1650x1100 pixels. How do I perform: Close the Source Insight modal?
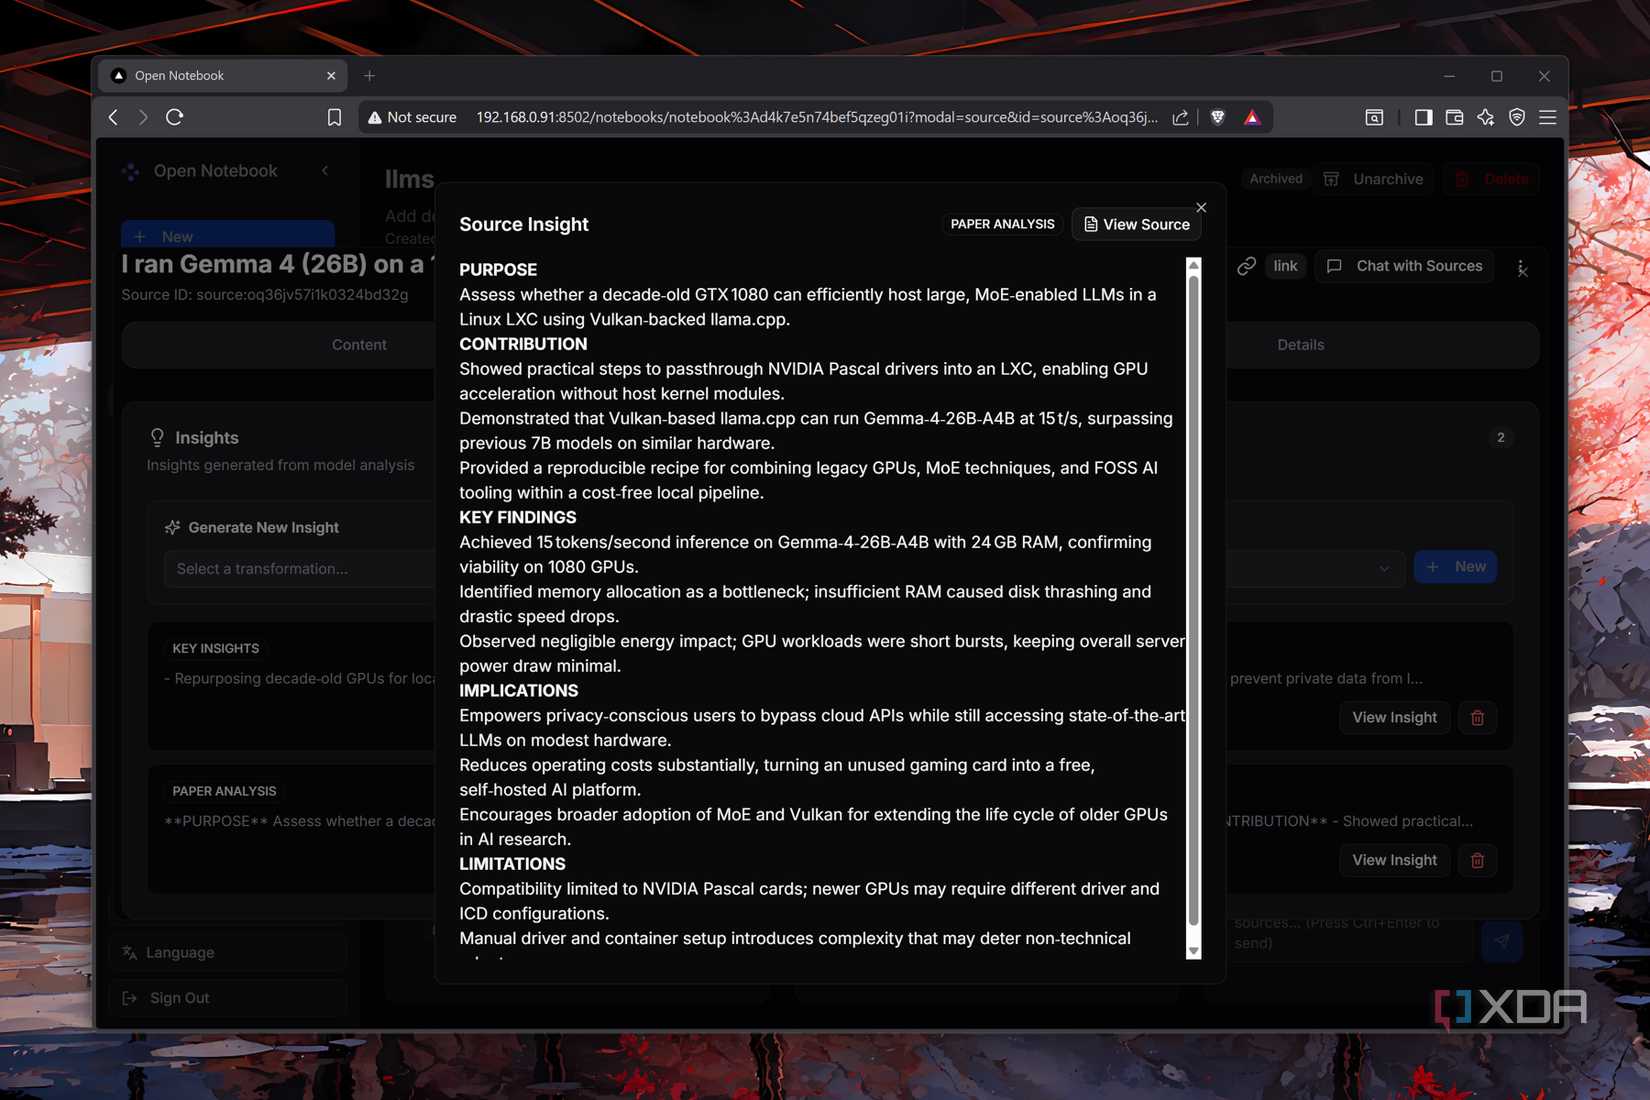1201,207
